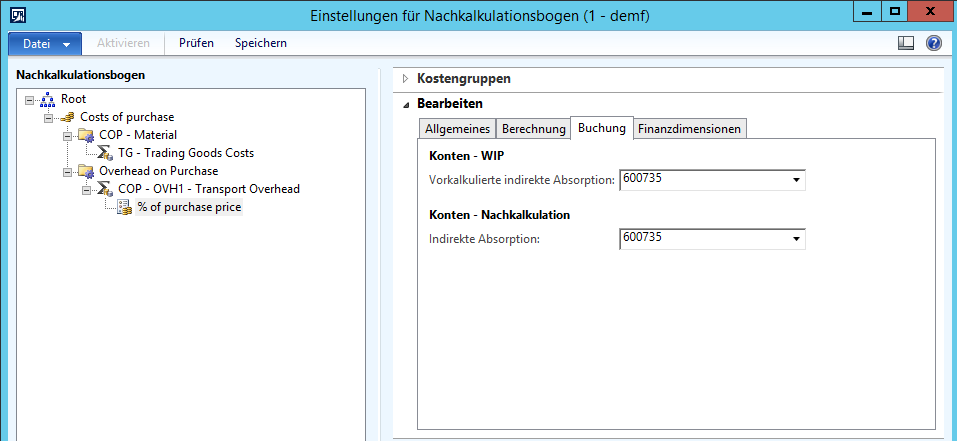Click the Root node hierarchy icon
The height and width of the screenshot is (441, 957).
[48, 99]
